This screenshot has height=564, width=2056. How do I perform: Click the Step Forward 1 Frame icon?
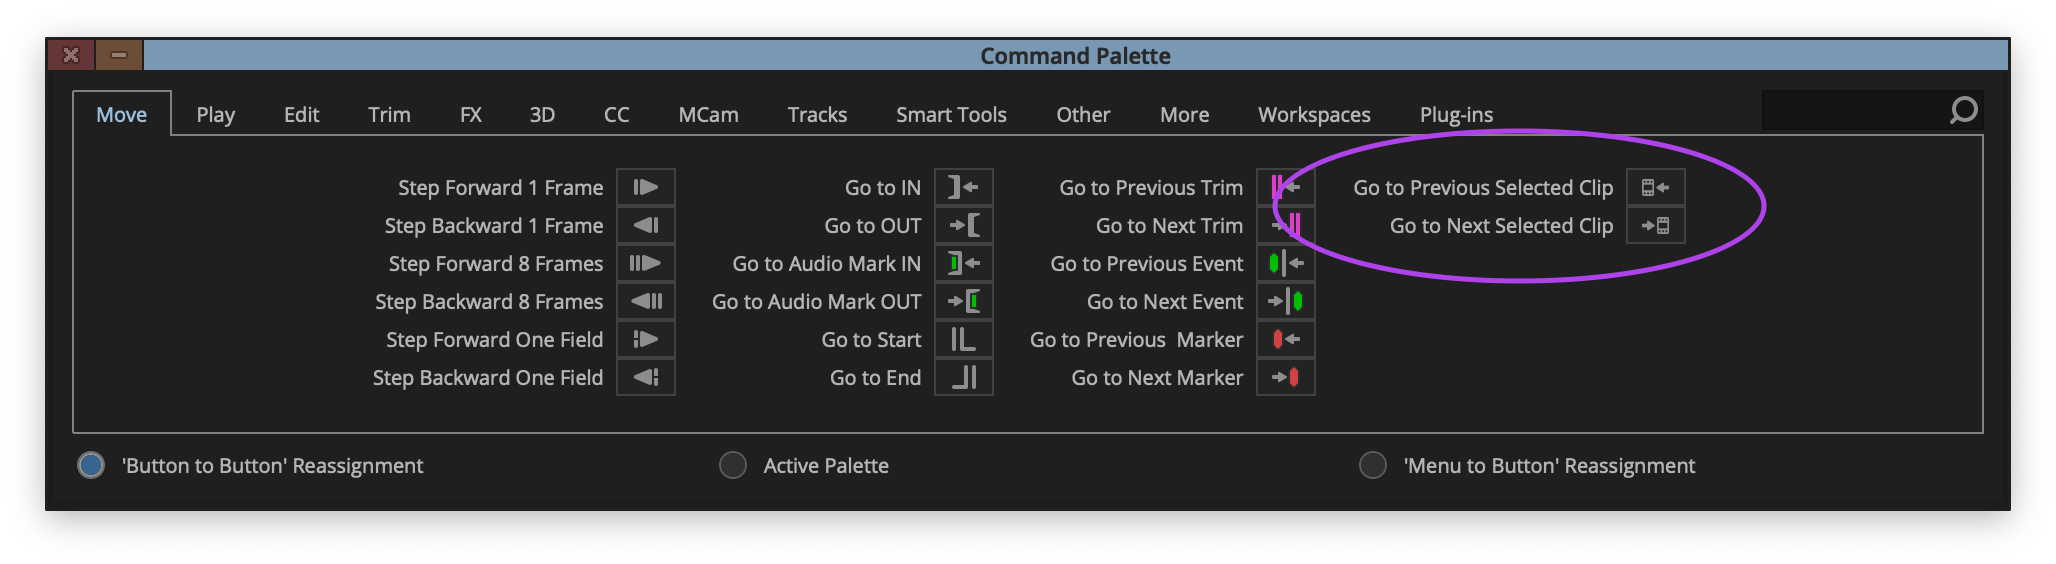(646, 187)
